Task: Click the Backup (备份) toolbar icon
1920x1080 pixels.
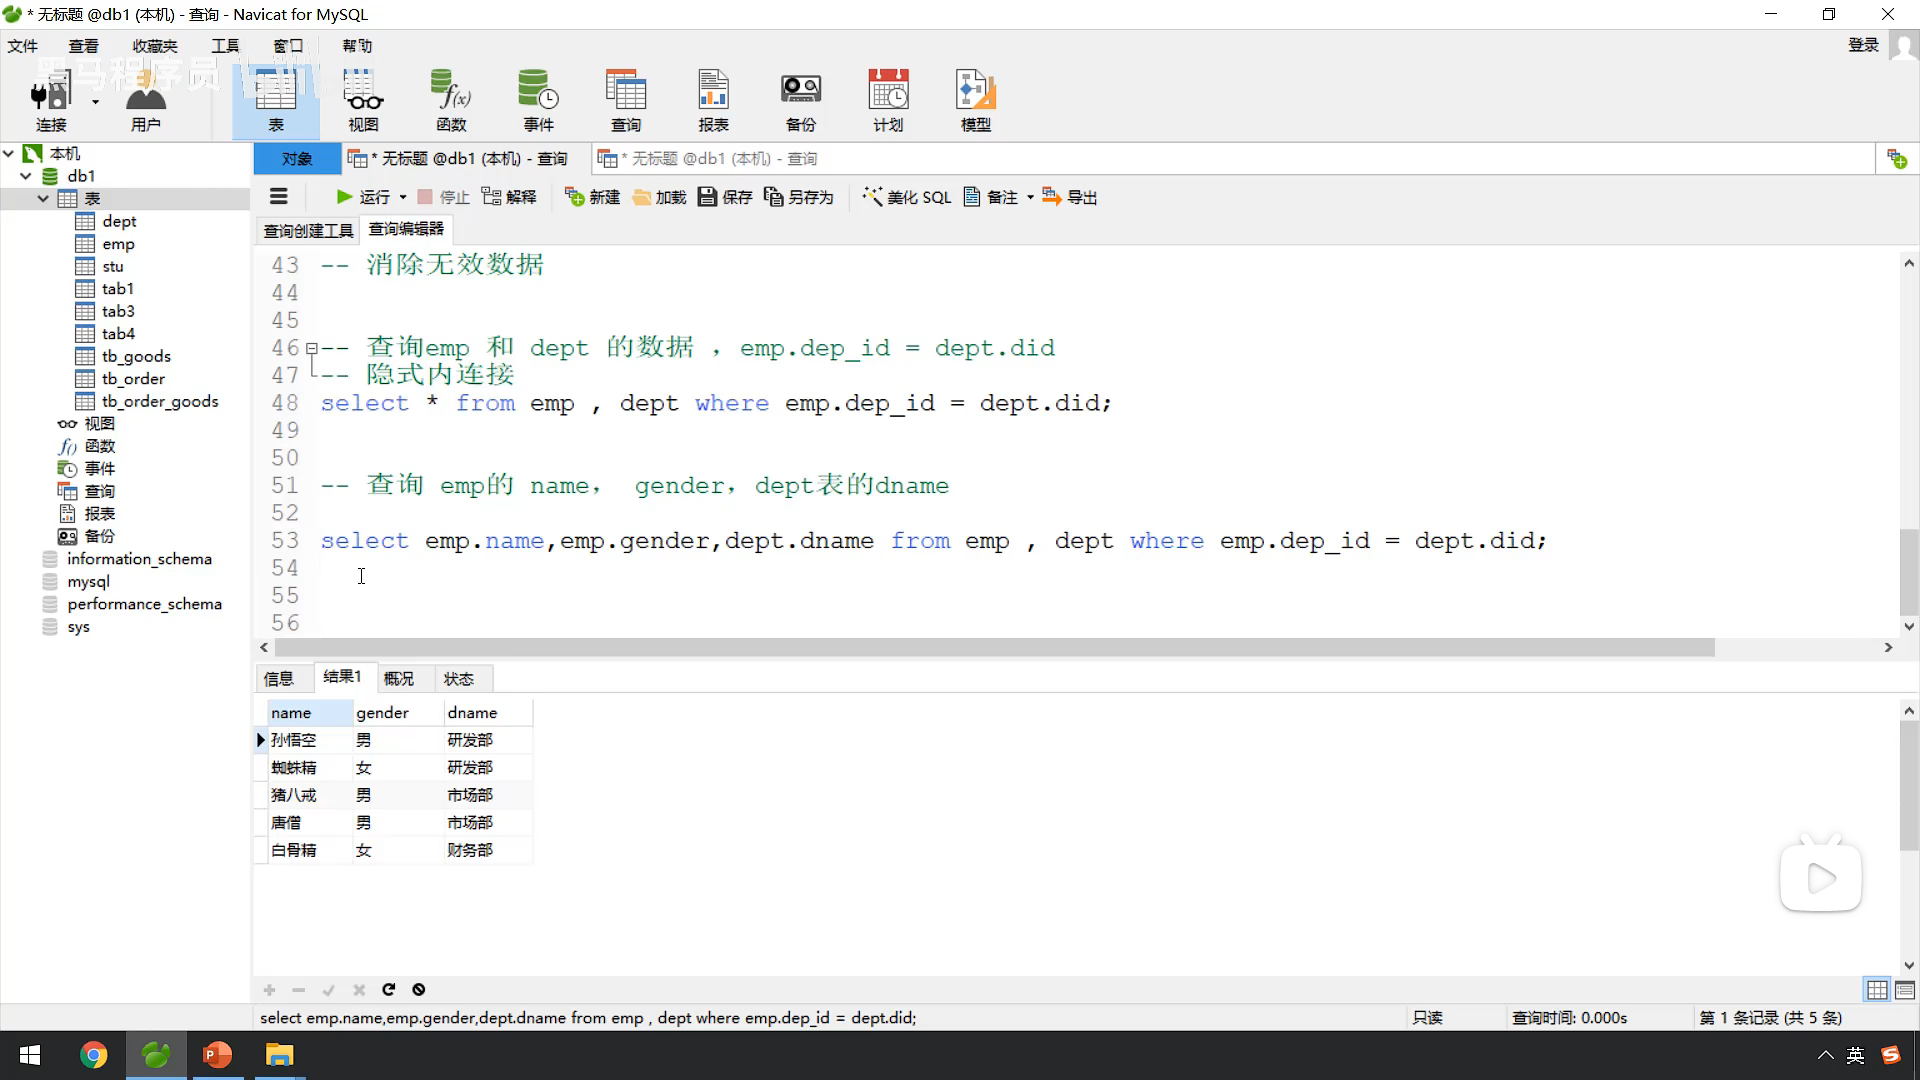Action: (800, 100)
